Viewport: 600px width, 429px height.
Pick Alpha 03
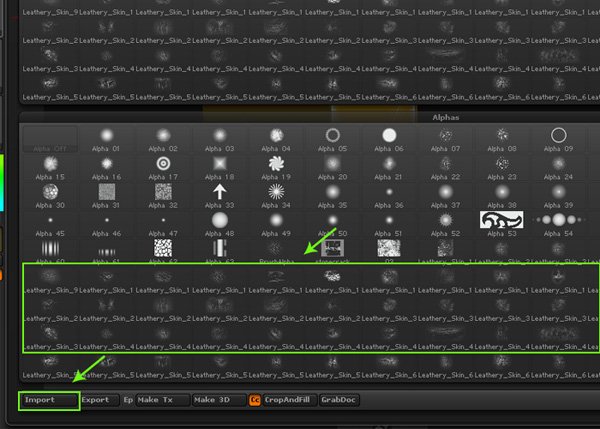(x=219, y=140)
